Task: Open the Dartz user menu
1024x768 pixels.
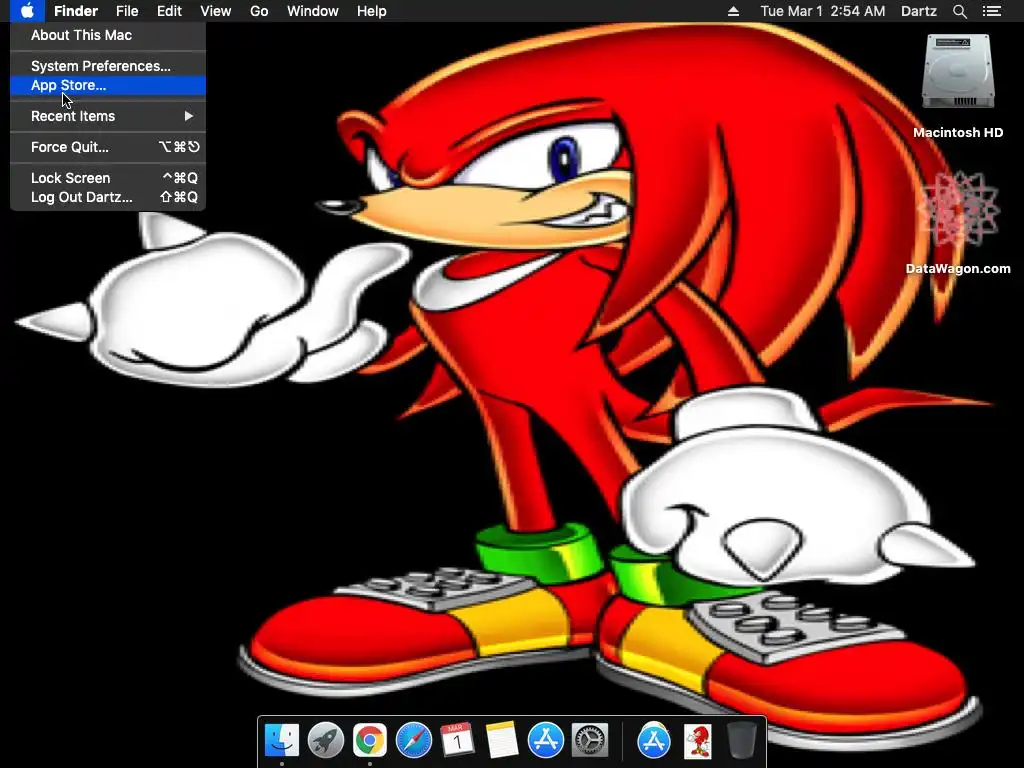Action: [919, 11]
